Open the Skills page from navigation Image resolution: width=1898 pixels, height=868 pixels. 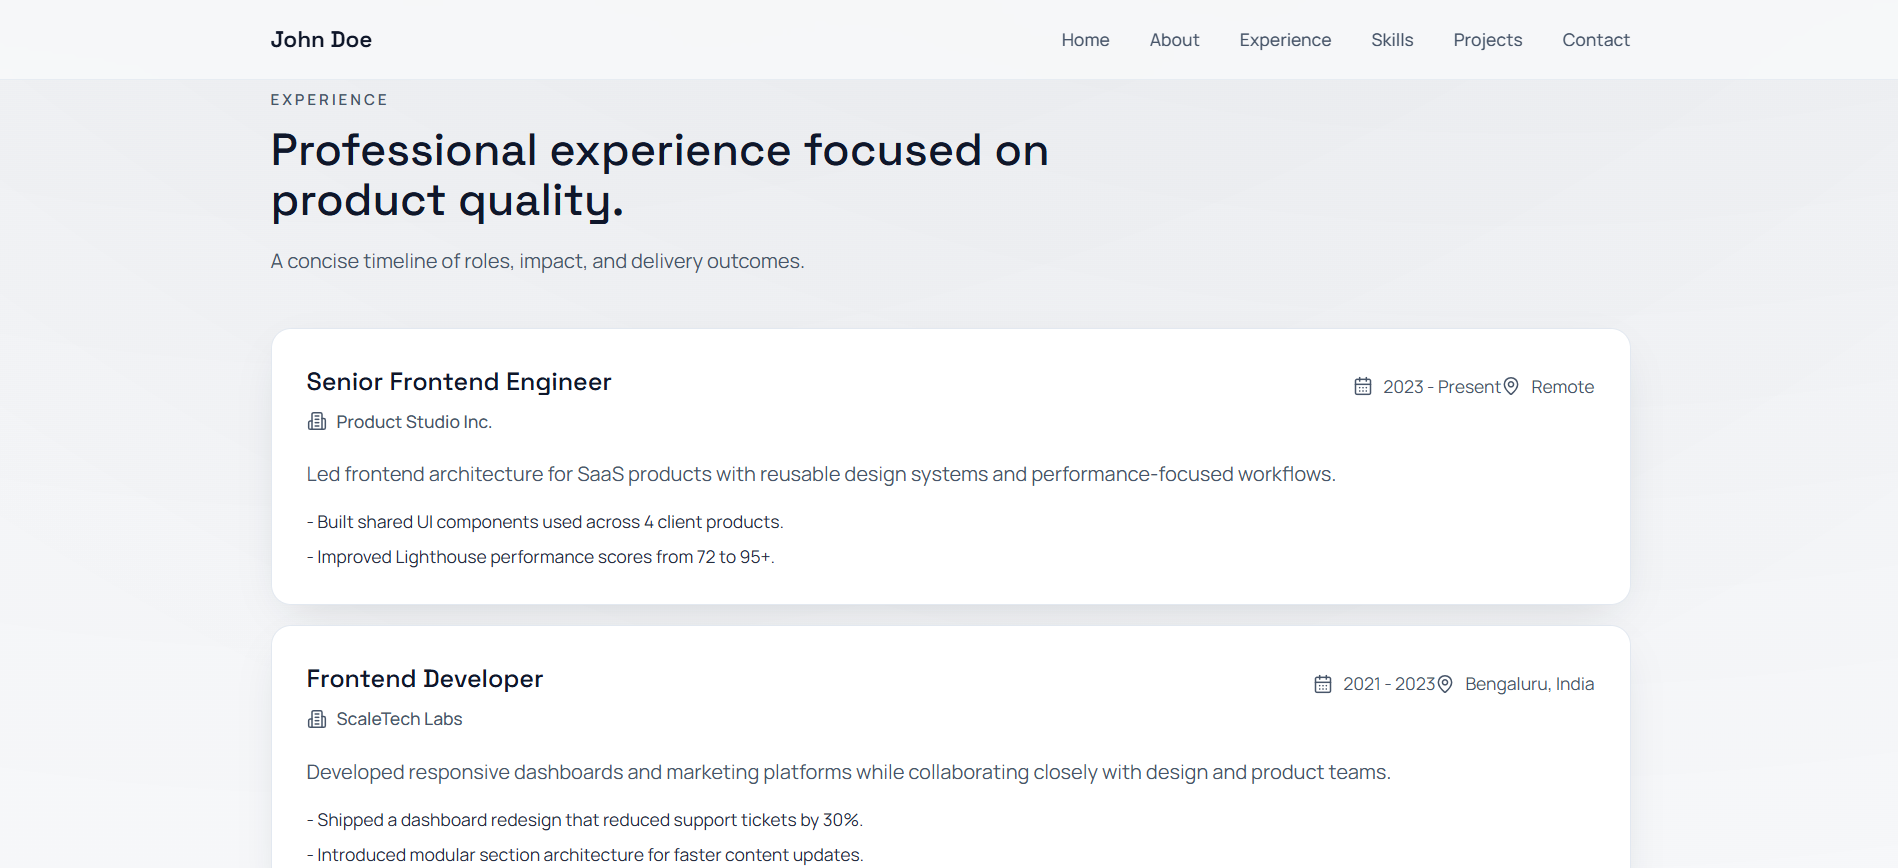point(1392,40)
